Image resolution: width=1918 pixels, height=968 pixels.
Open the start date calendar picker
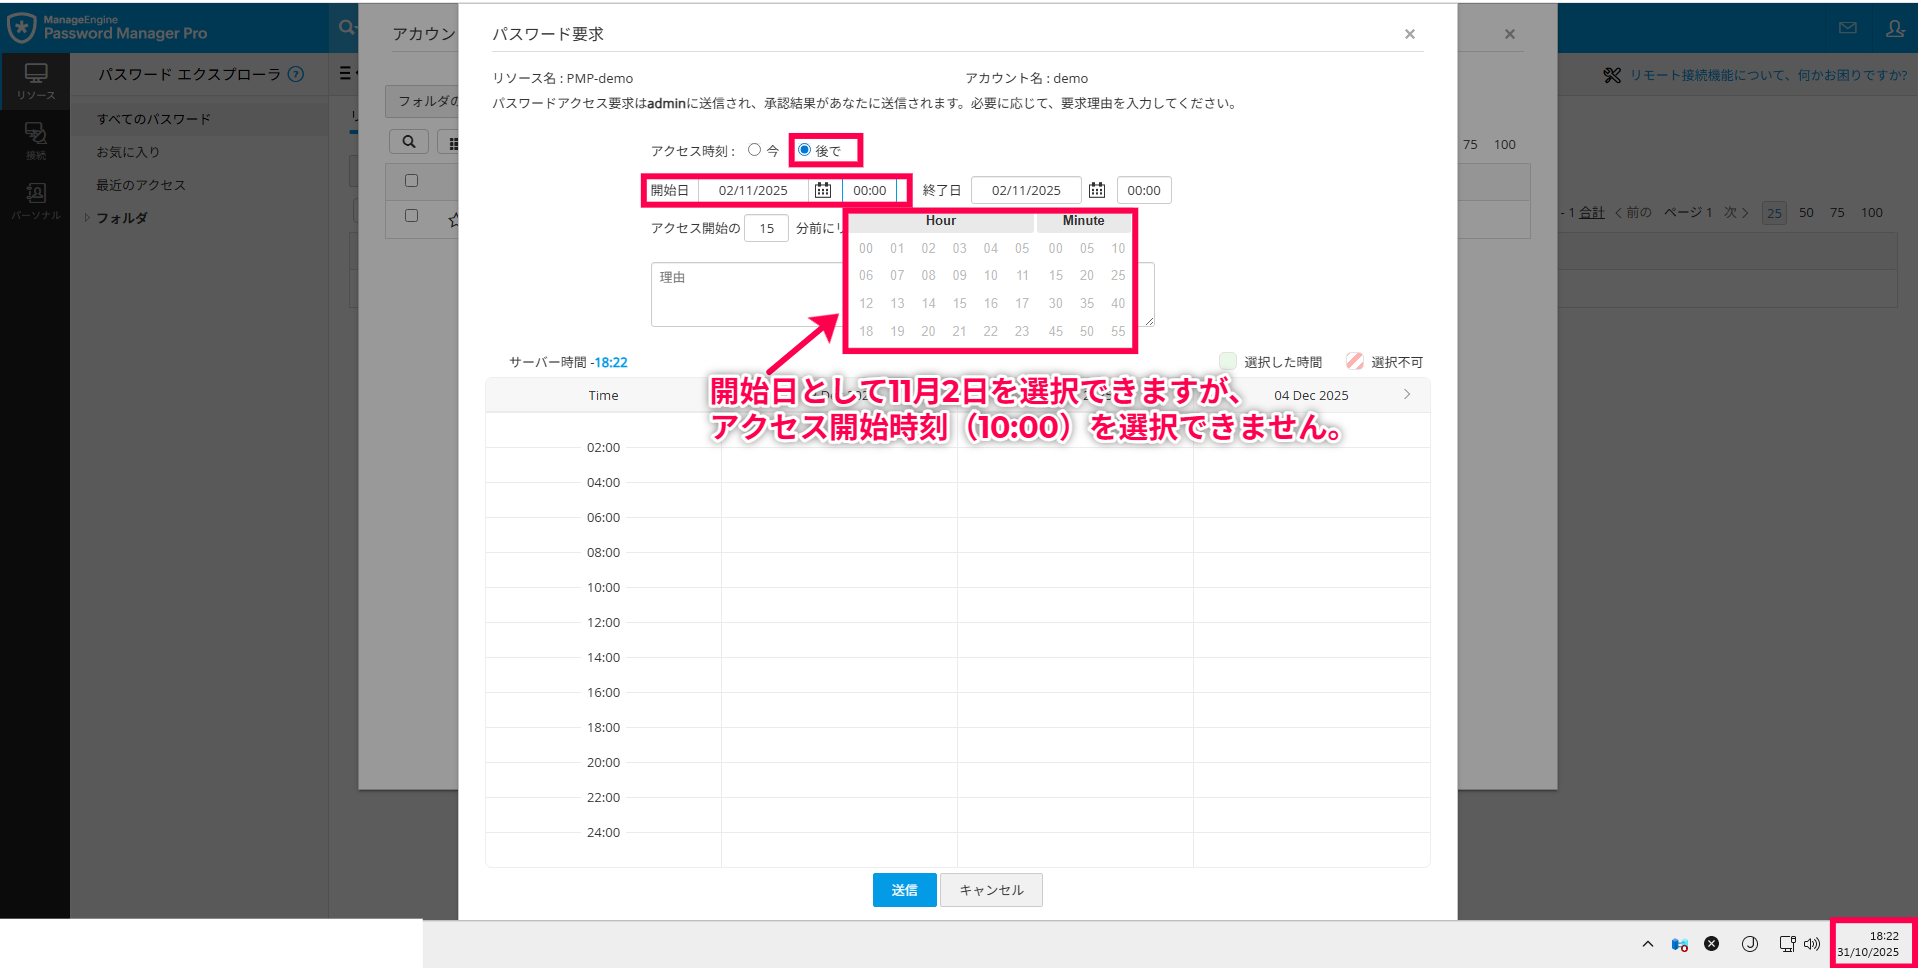click(x=823, y=190)
